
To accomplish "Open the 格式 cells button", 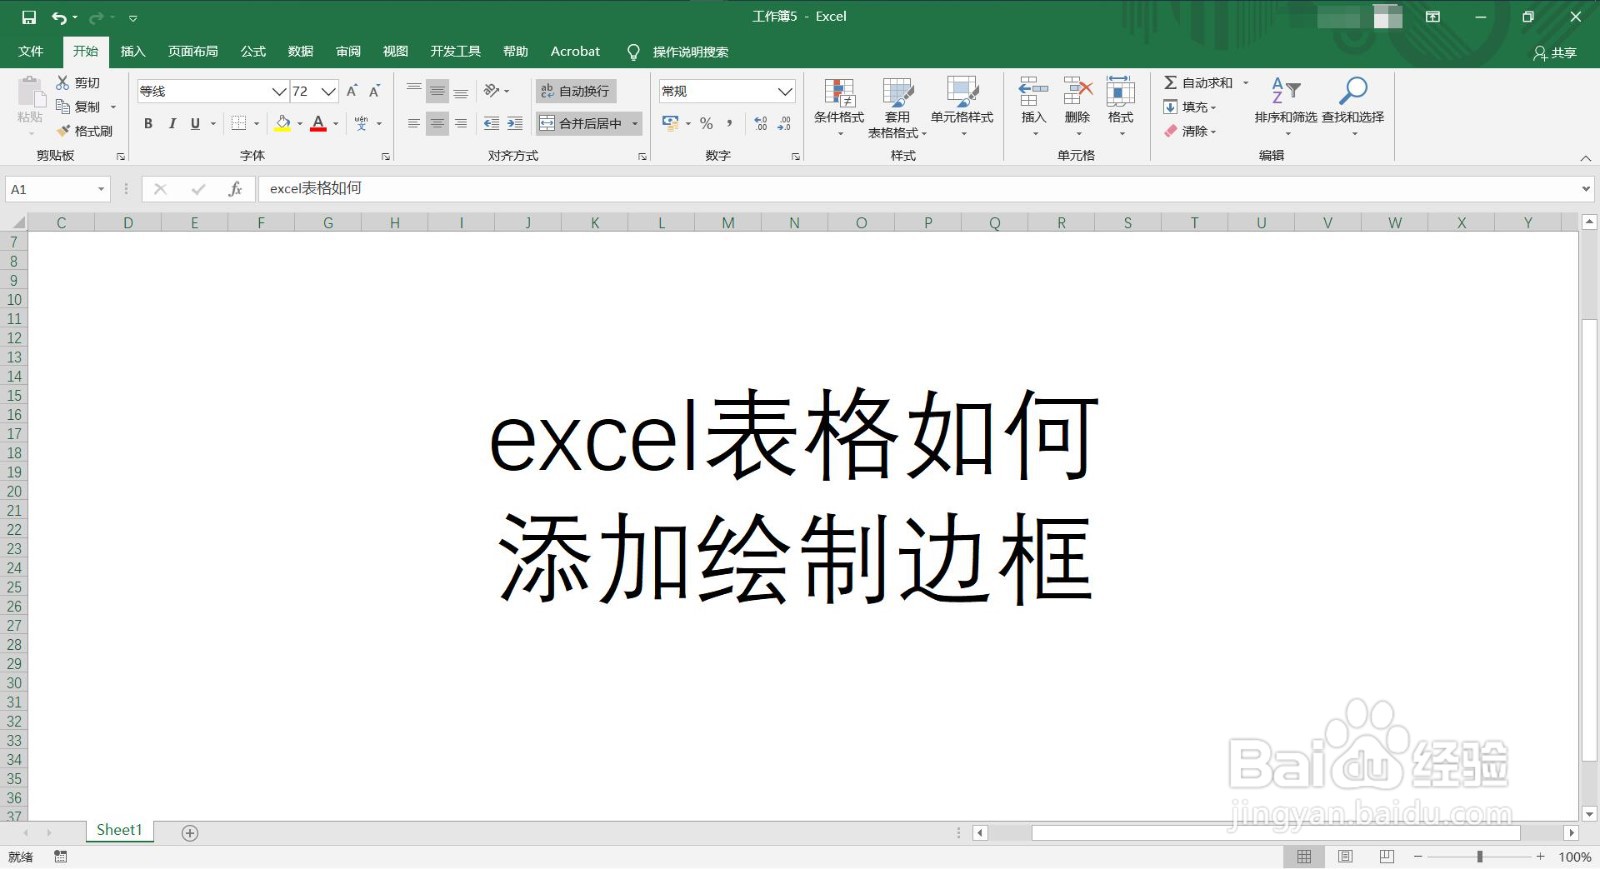I will pos(1120,106).
